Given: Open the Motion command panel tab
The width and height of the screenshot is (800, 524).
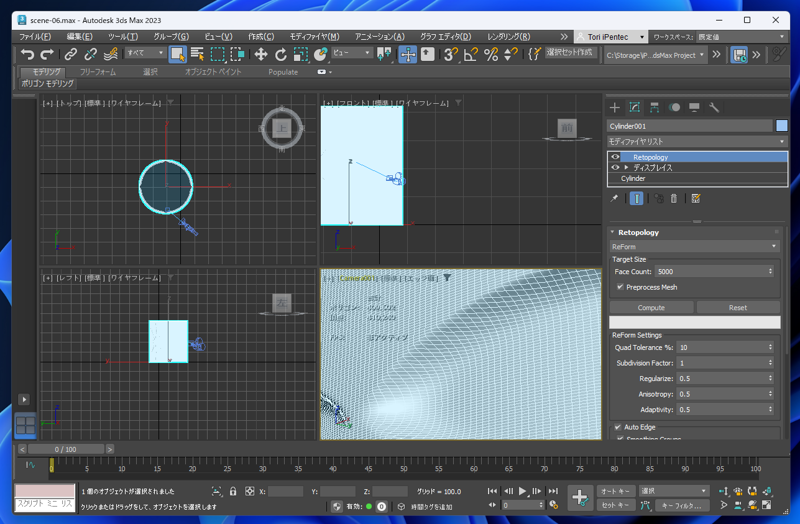Looking at the screenshot, I should tap(674, 107).
